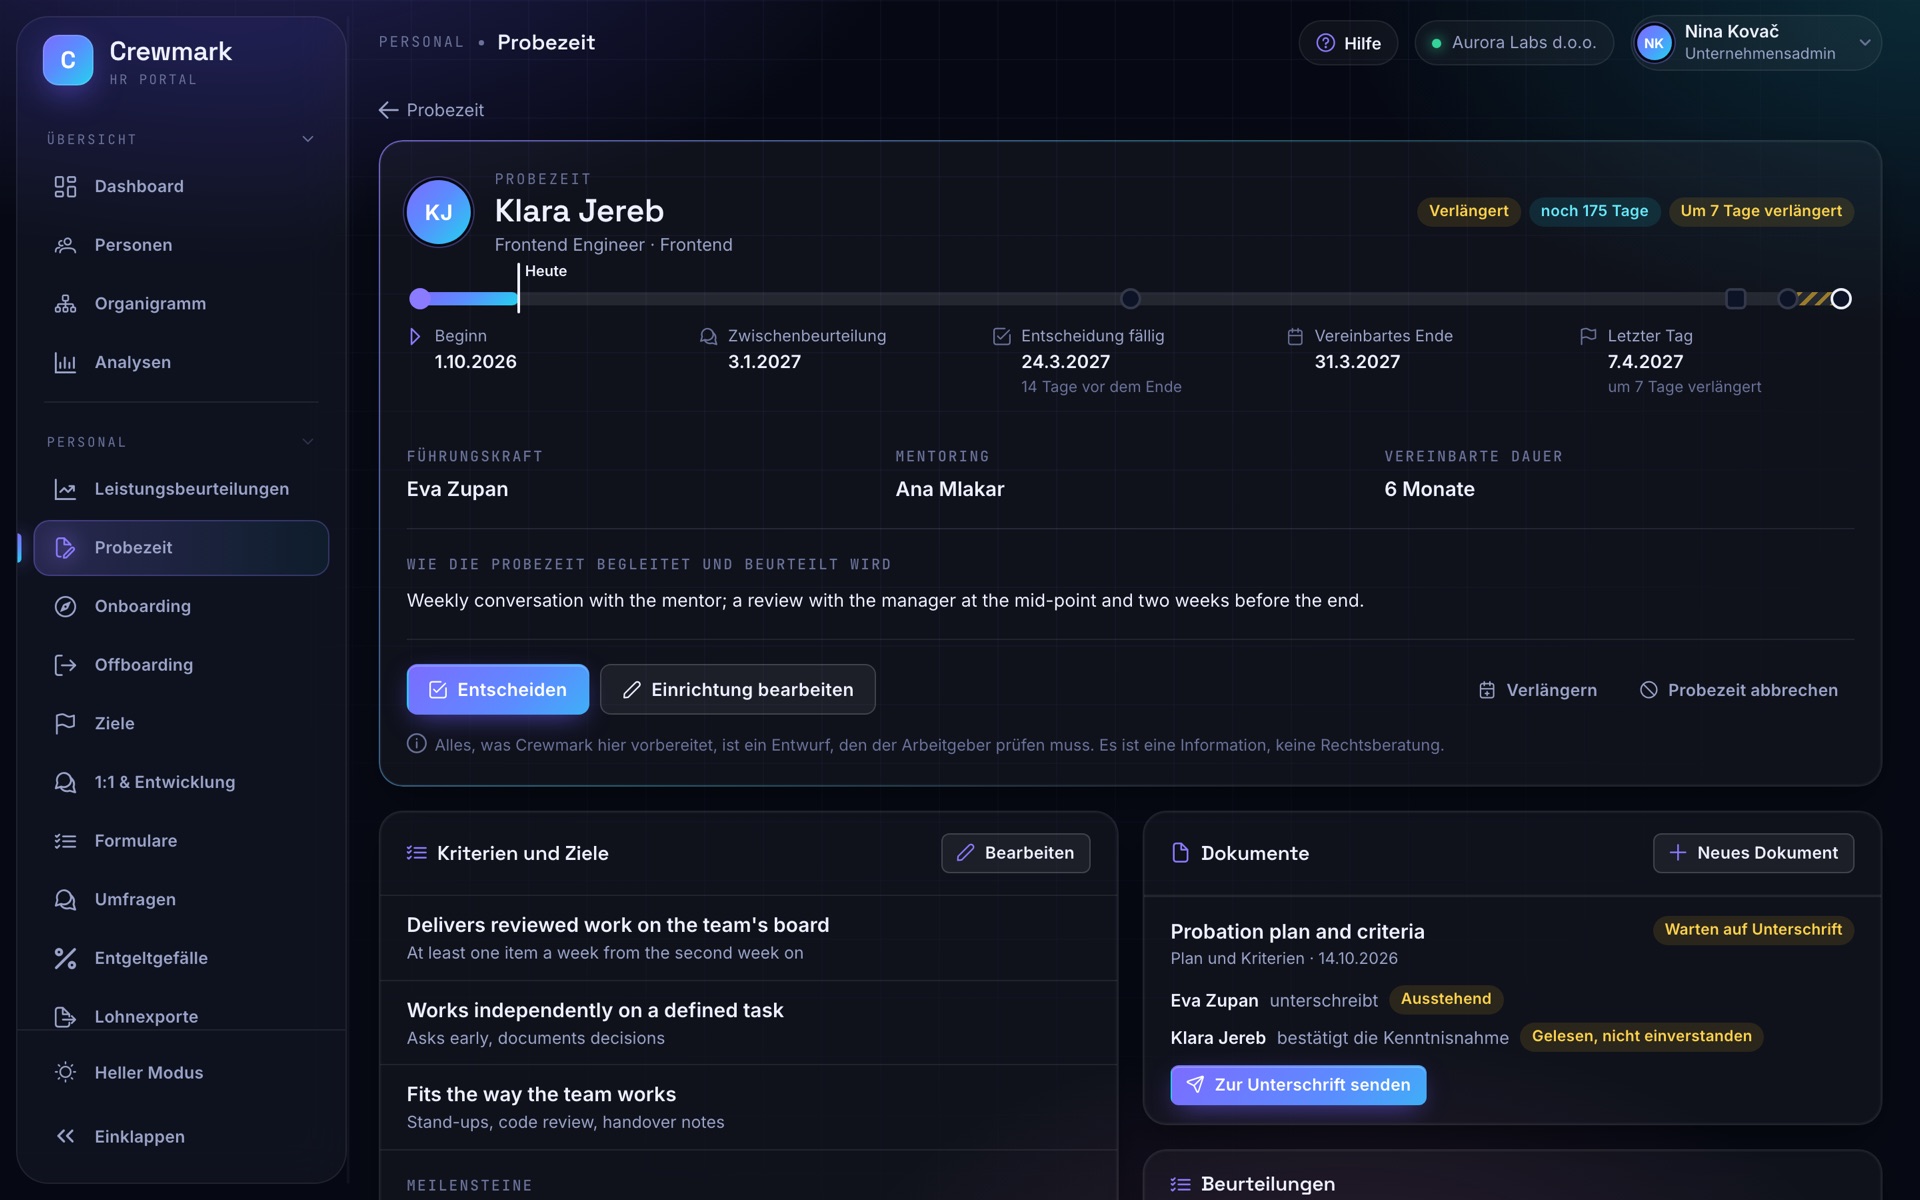Viewport: 1920px width, 1200px height.
Task: Switch to Heller Modus
Action: click(x=181, y=1073)
